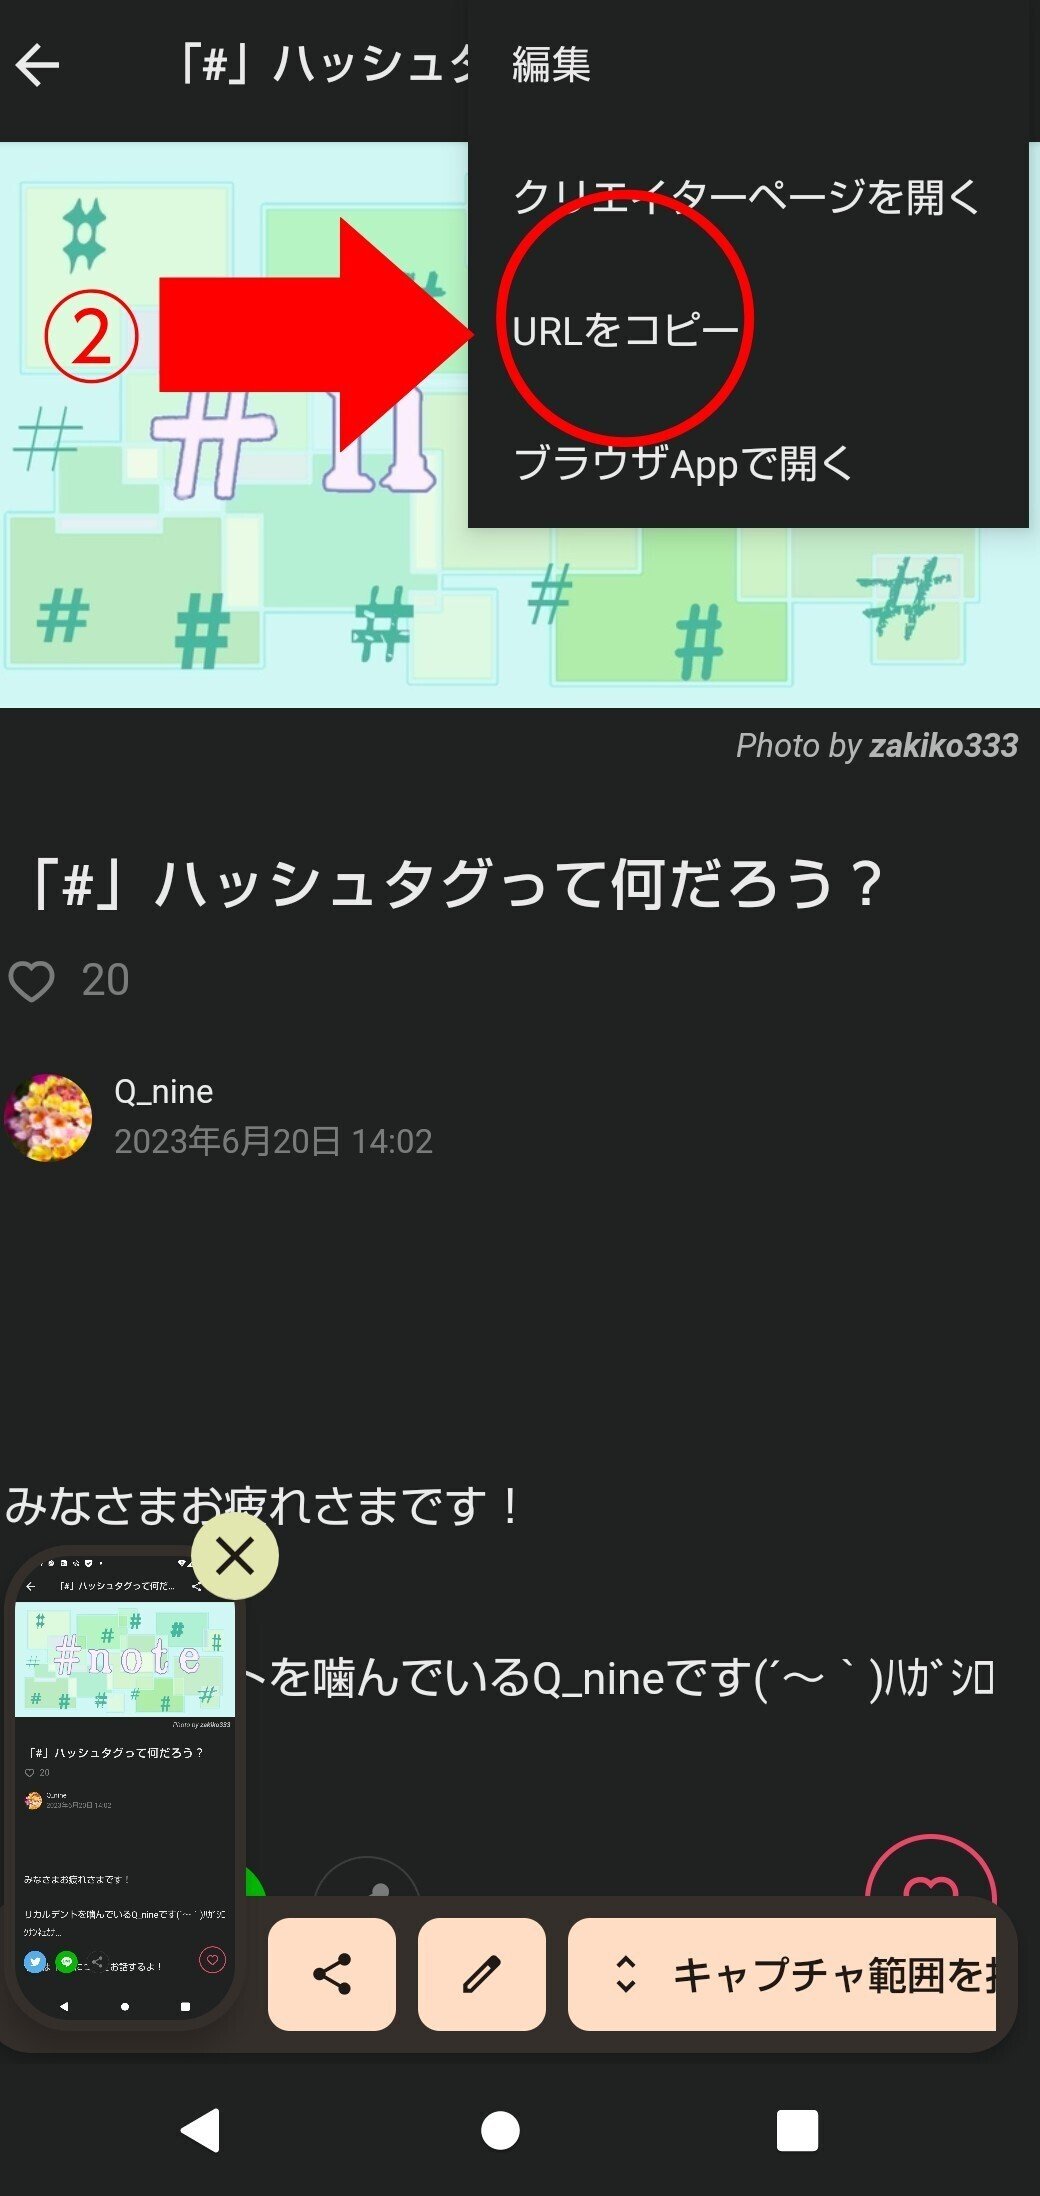This screenshot has width=1040, height=2196.
Task: Open zakiko333 photo credit link
Action: click(x=943, y=745)
